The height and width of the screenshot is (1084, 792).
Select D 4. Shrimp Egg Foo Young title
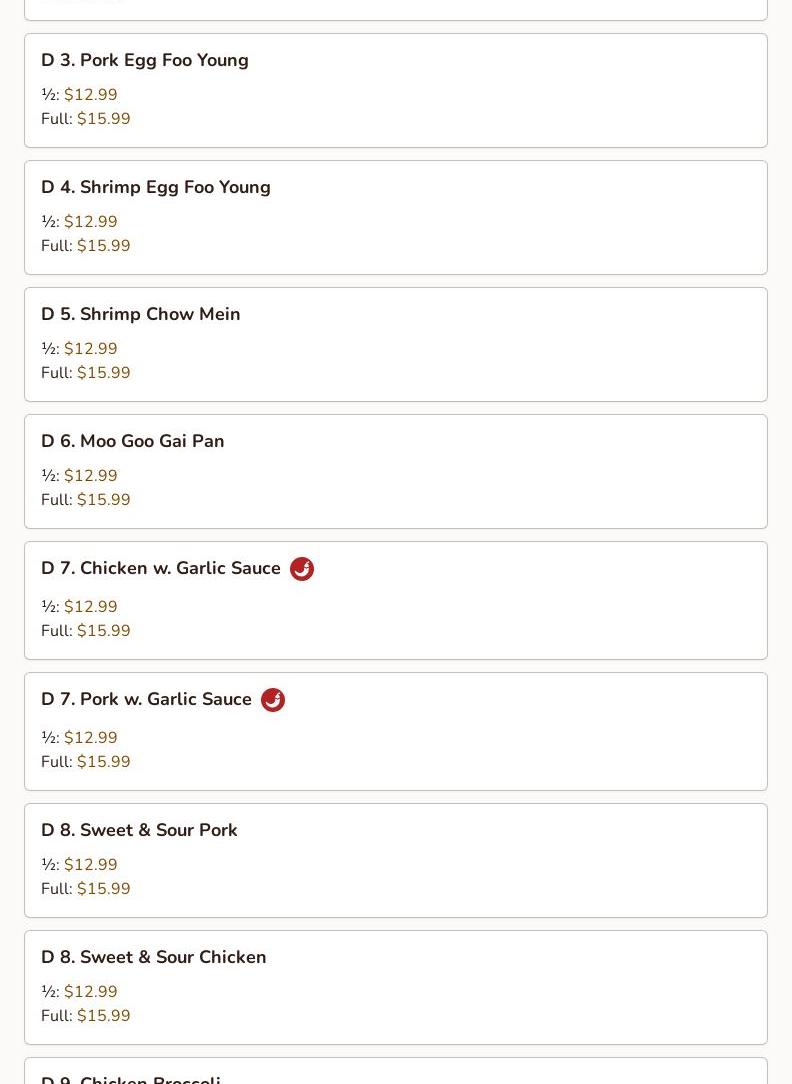point(156,187)
